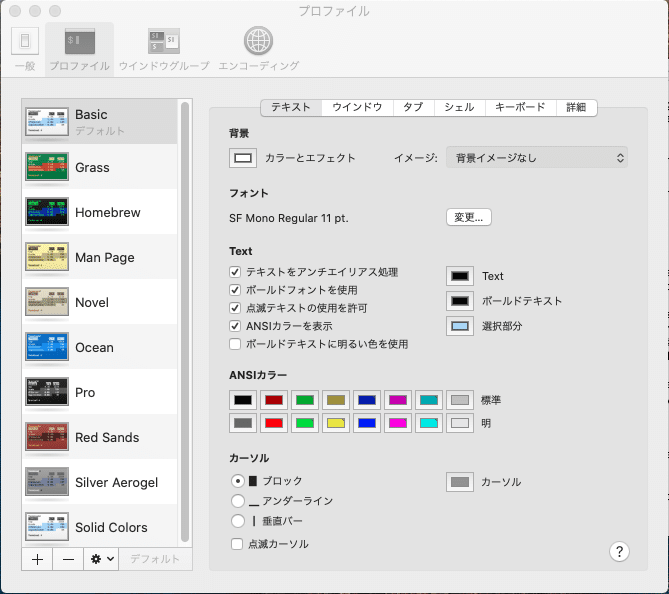Select the Man Page profile
Viewport: 669px width, 594px height.
coord(99,257)
